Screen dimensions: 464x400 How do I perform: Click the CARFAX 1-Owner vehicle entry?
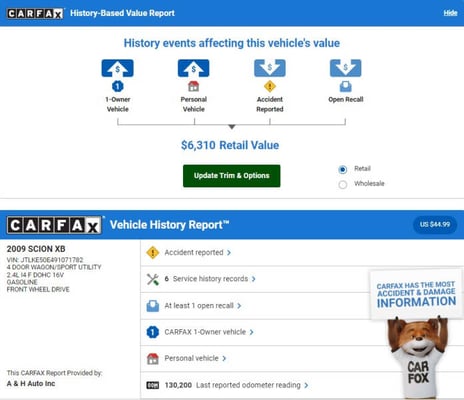pos(209,332)
